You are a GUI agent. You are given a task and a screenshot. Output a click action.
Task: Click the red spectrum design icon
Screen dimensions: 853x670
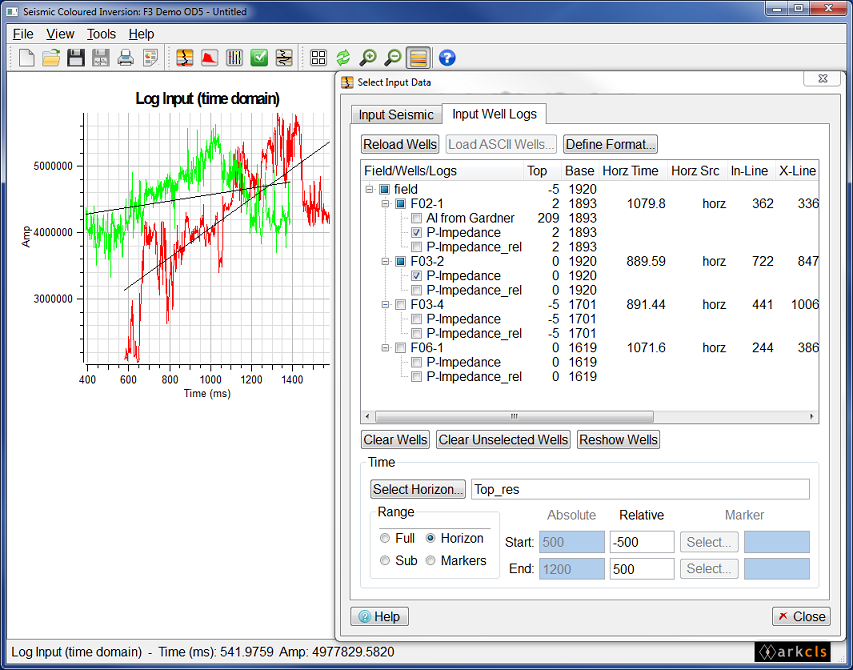pyautogui.click(x=209, y=58)
